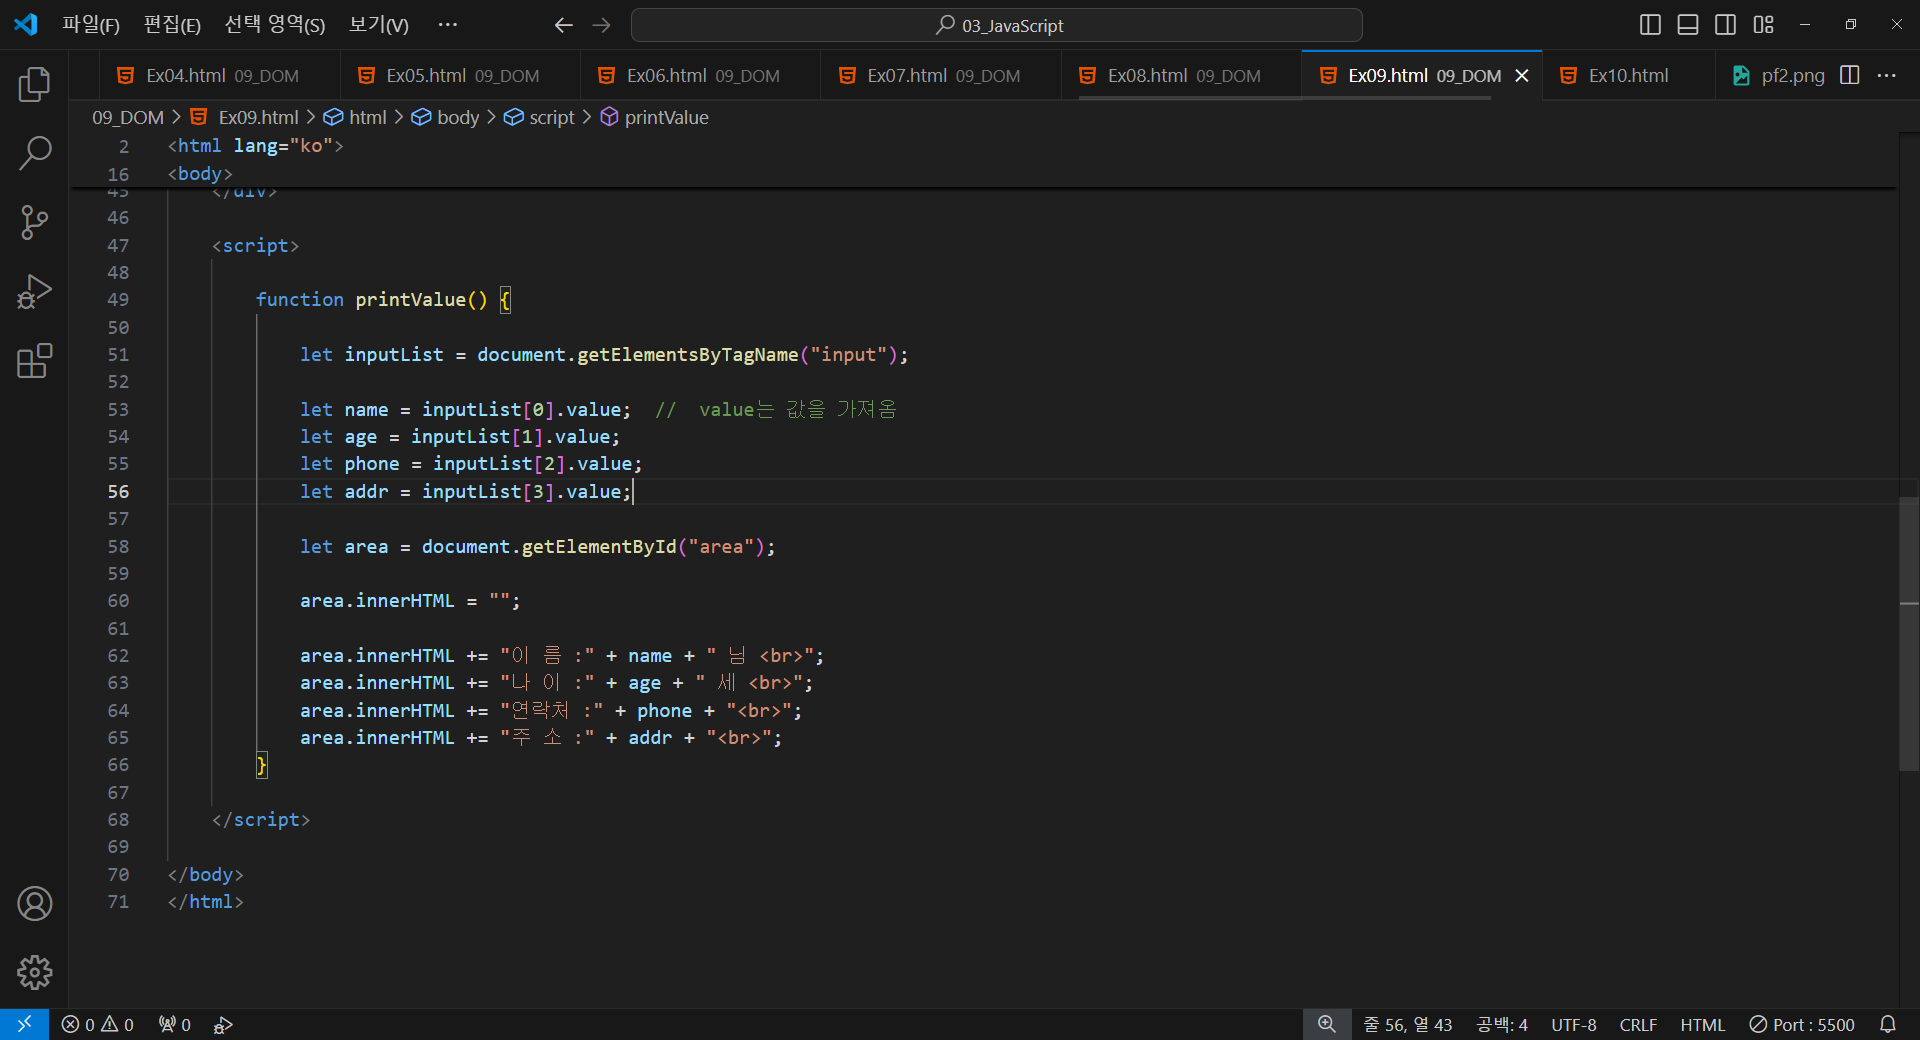Viewport: 1920px width, 1040px height.
Task: Go back with the left arrow
Action: tap(563, 25)
